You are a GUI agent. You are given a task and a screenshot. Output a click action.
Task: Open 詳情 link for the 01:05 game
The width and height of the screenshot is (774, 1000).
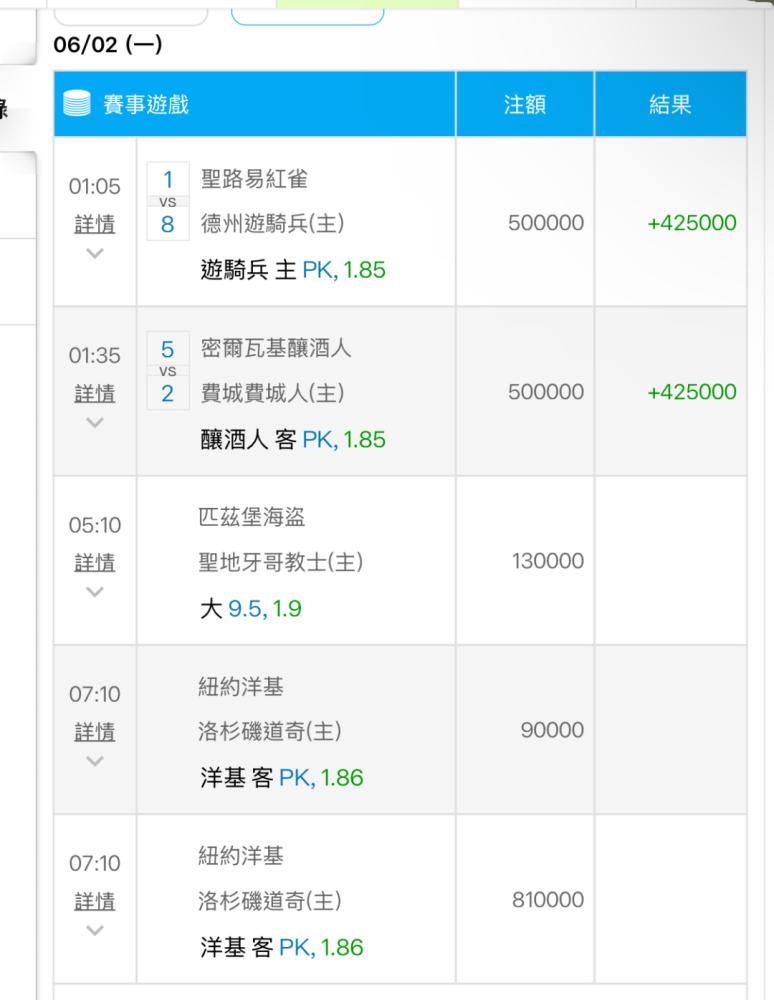pyautogui.click(x=94, y=224)
